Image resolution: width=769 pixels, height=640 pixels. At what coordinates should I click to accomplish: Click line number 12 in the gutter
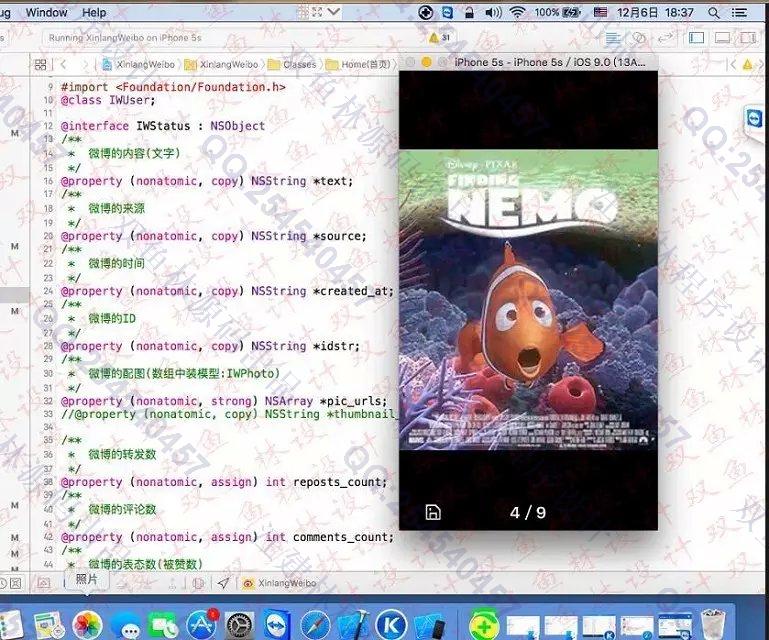point(48,126)
